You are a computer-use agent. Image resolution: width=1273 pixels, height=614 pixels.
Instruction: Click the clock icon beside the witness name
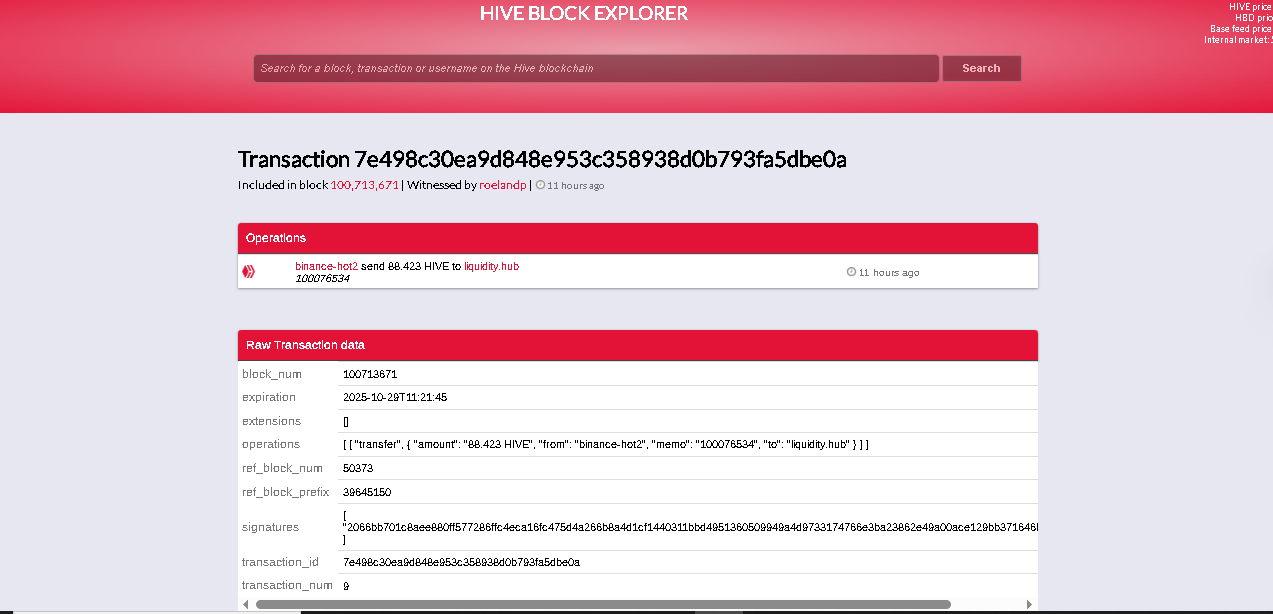click(x=541, y=185)
